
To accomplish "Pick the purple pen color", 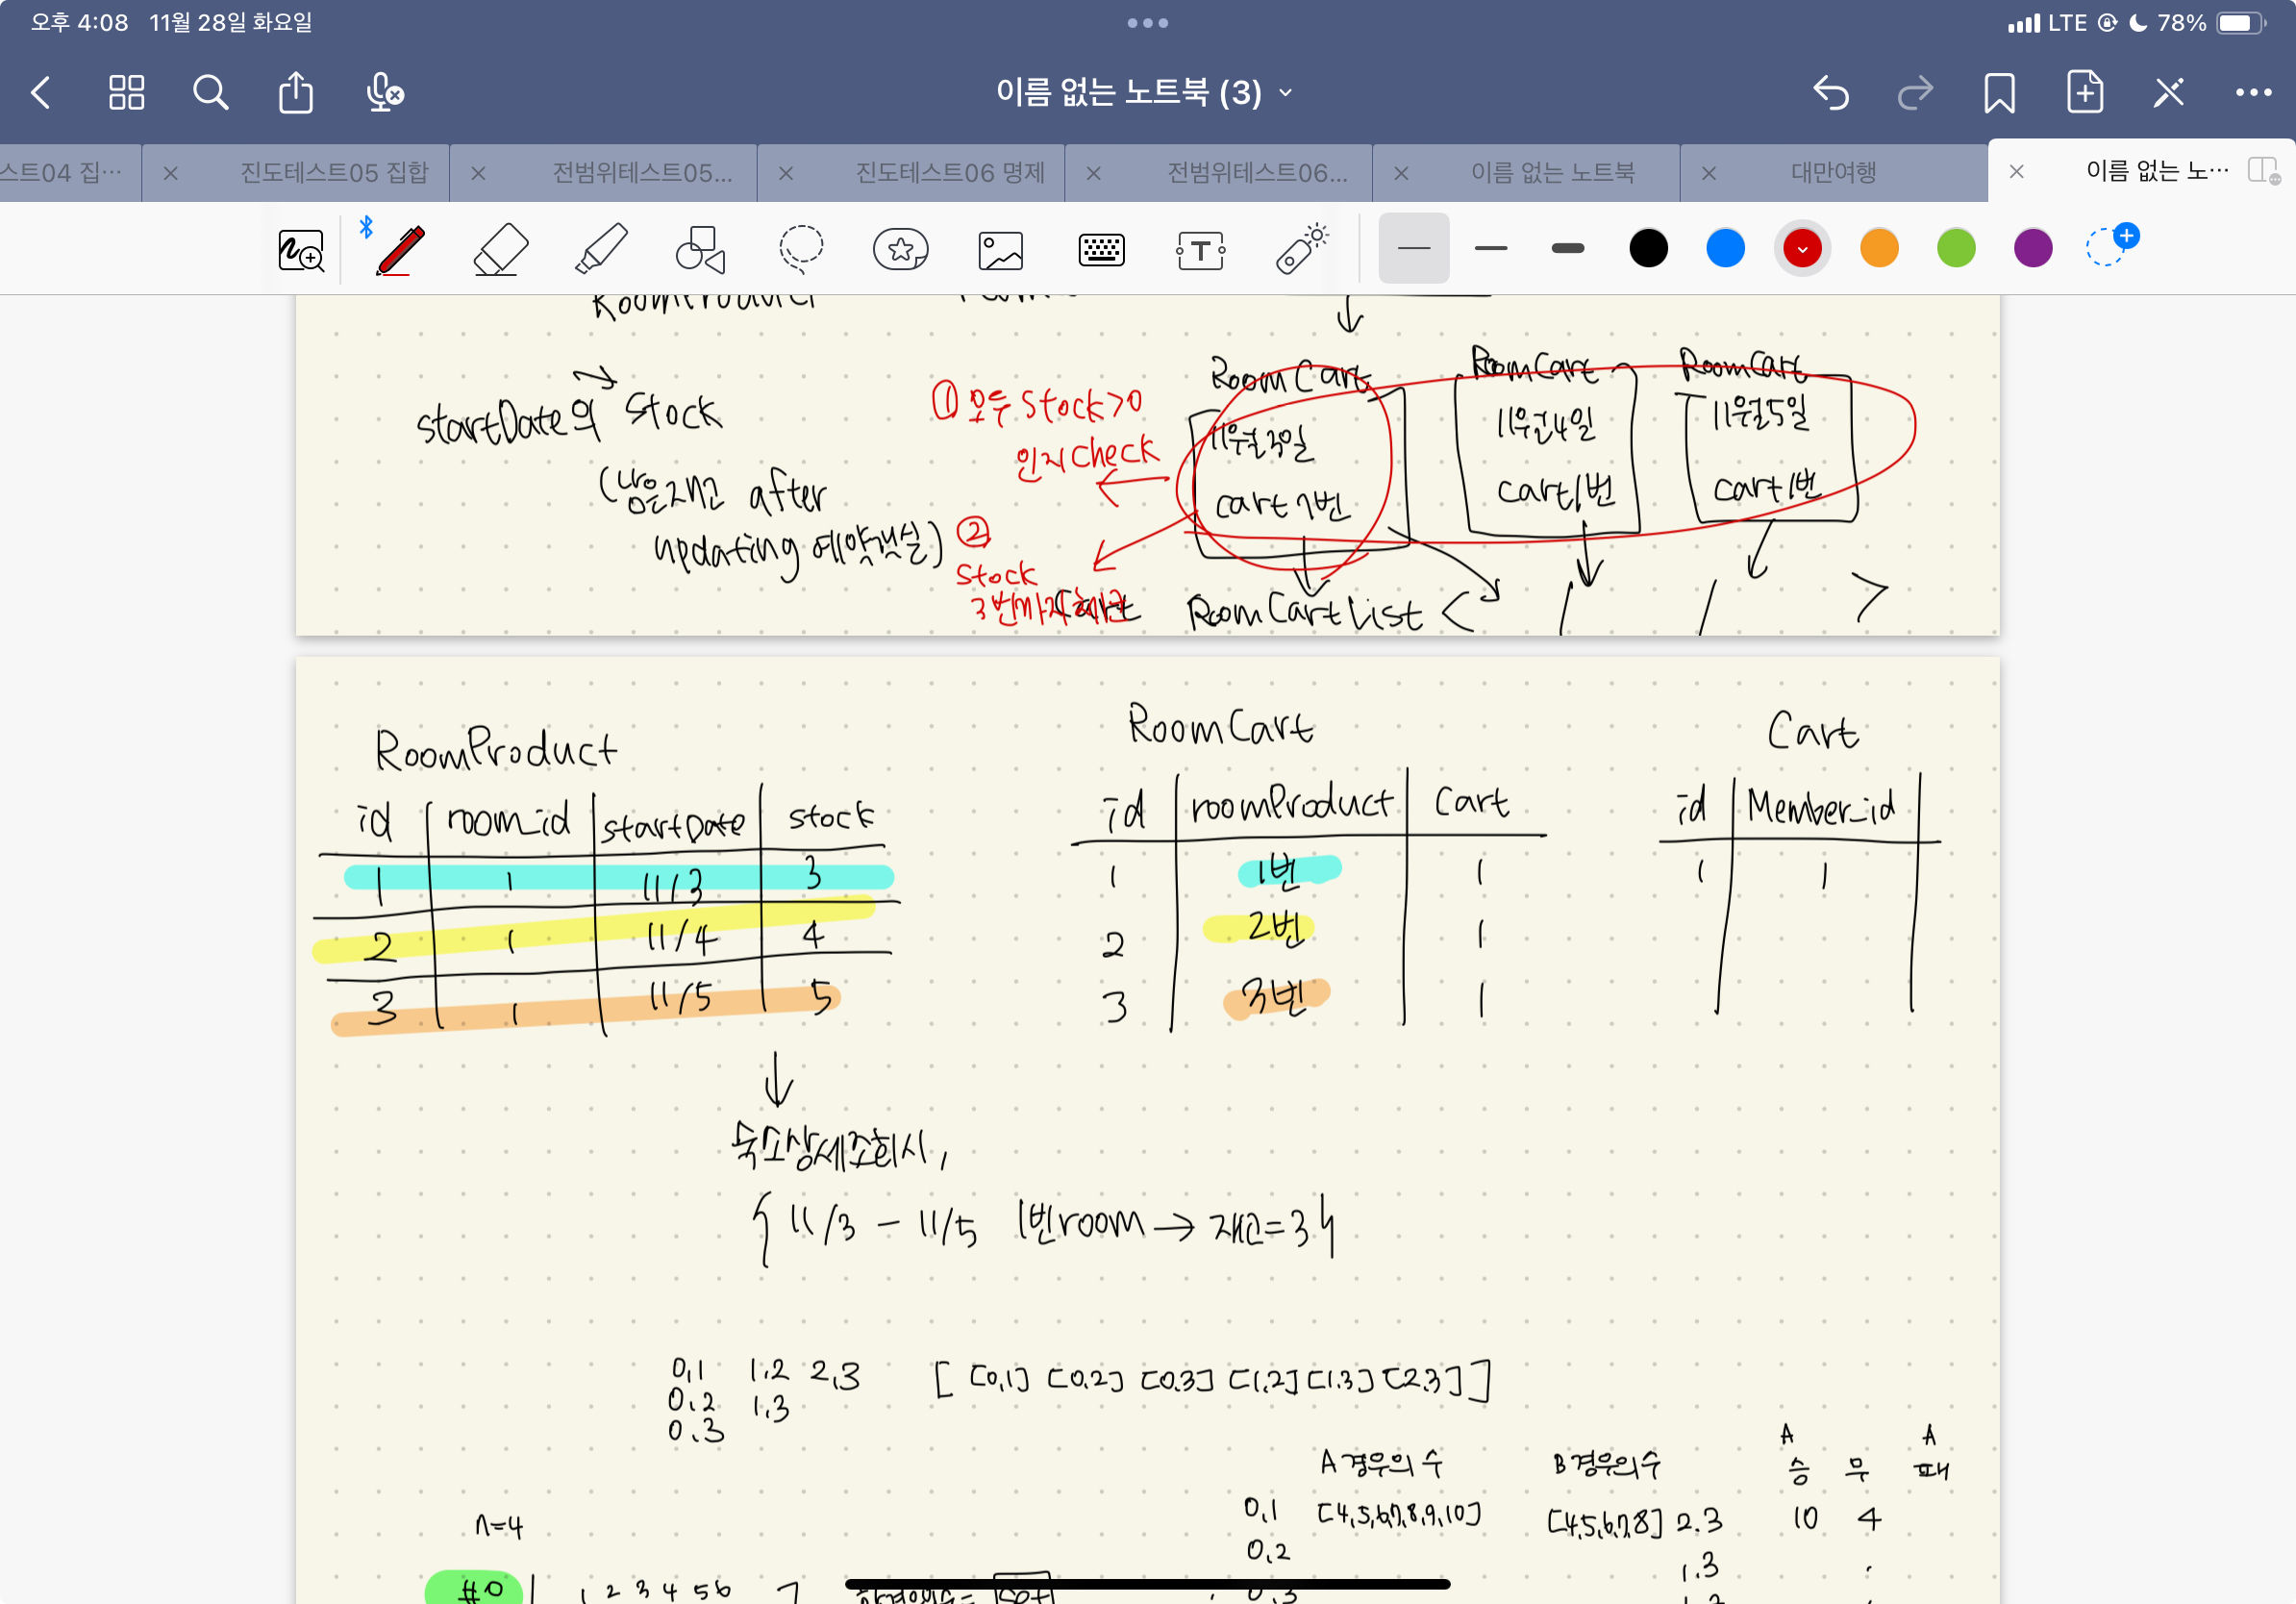I will click(x=2033, y=248).
